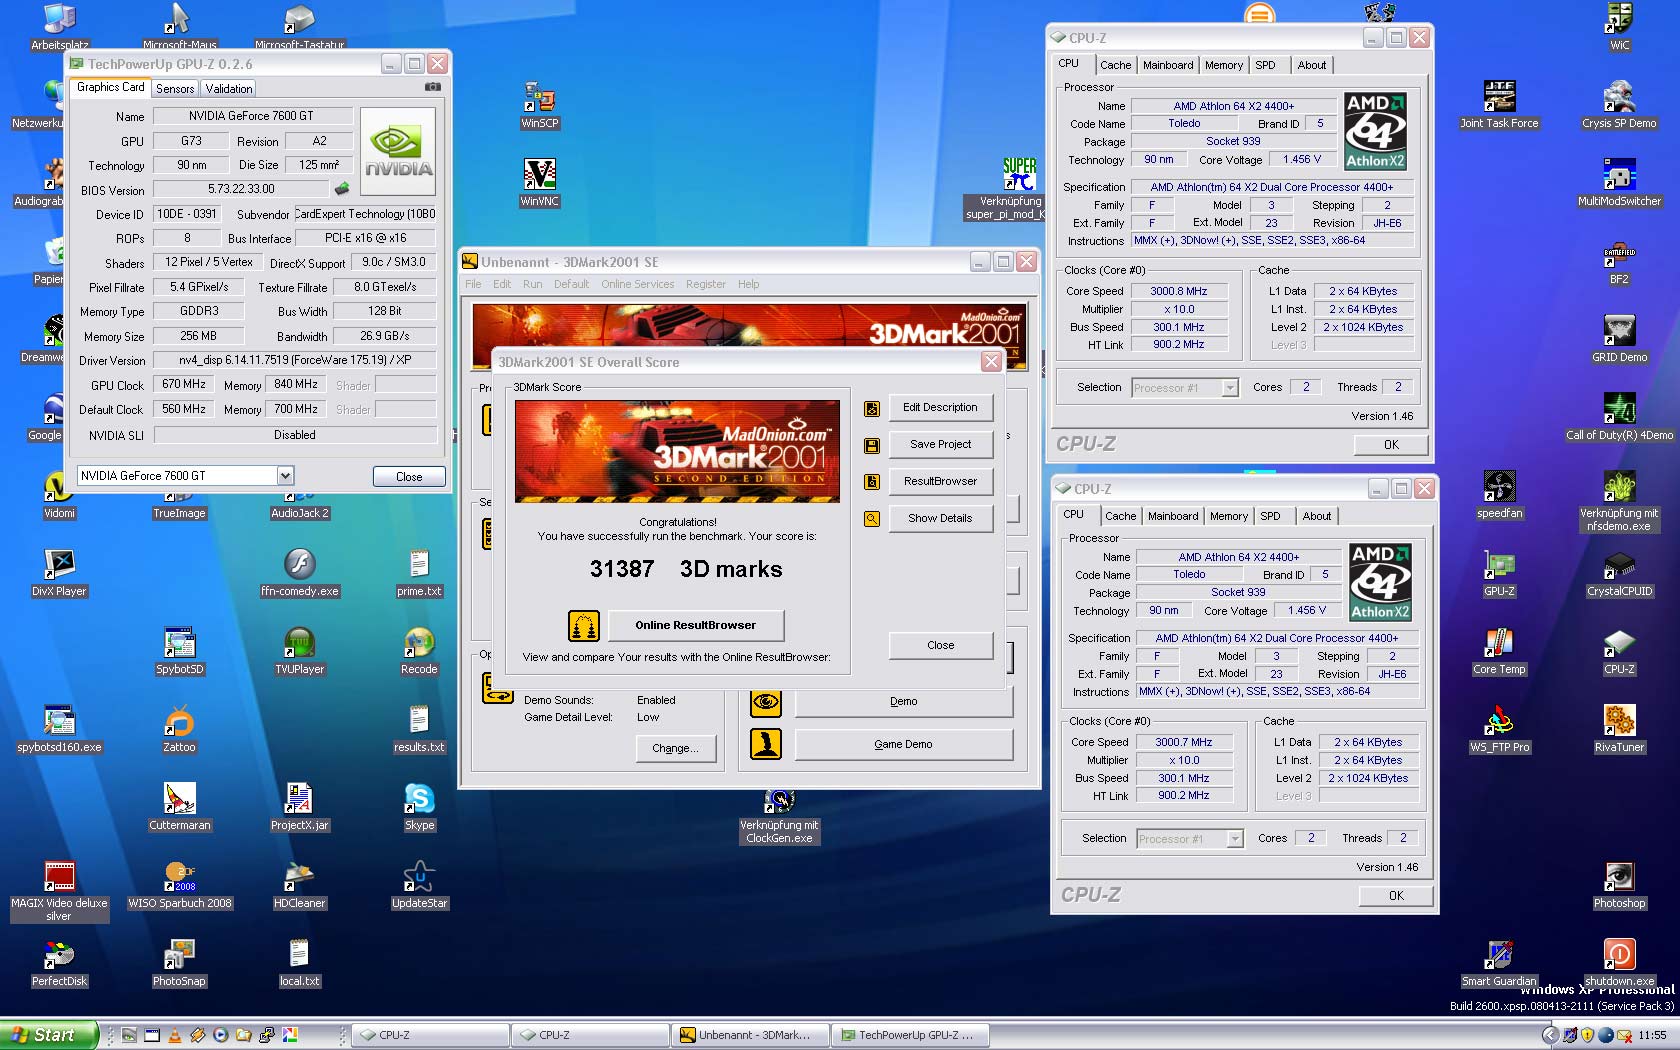This screenshot has width=1680, height=1050.
Task: Click Close button in GPU-Z window
Action: pyautogui.click(x=409, y=477)
